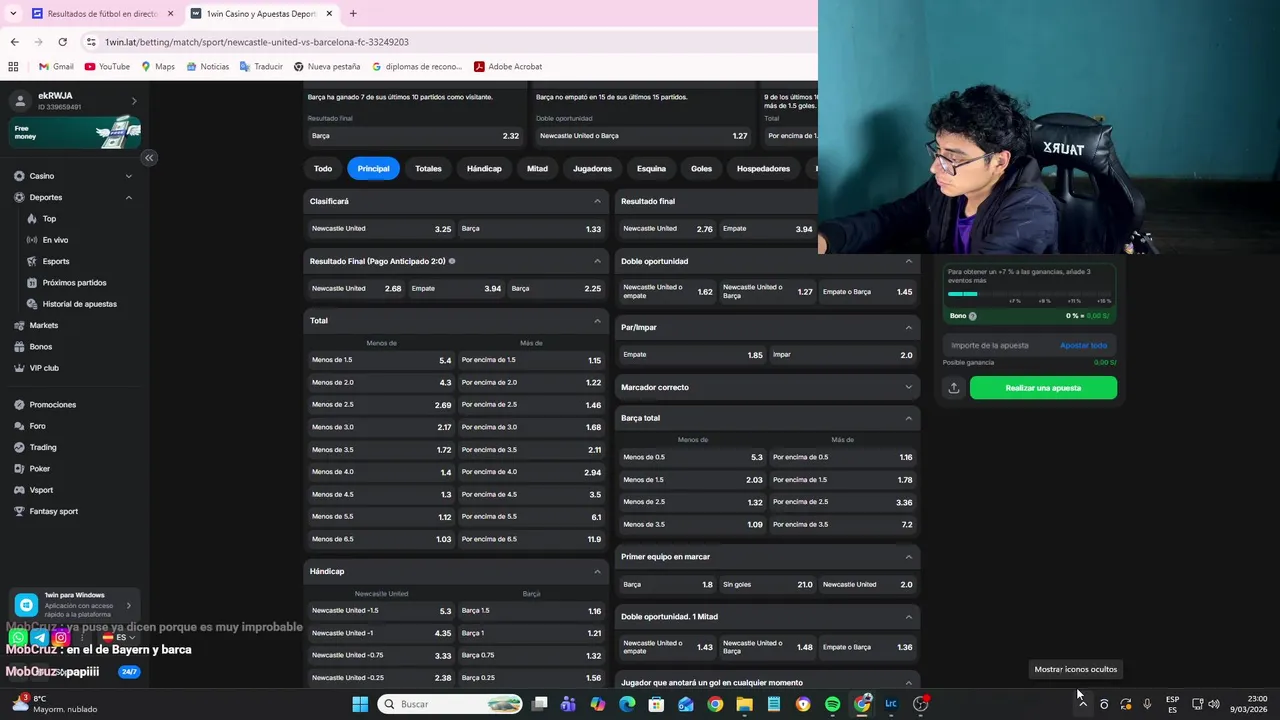Screen dimensions: 1280x720
Task: Collapse the Clasificará market panel
Action: point(597,201)
